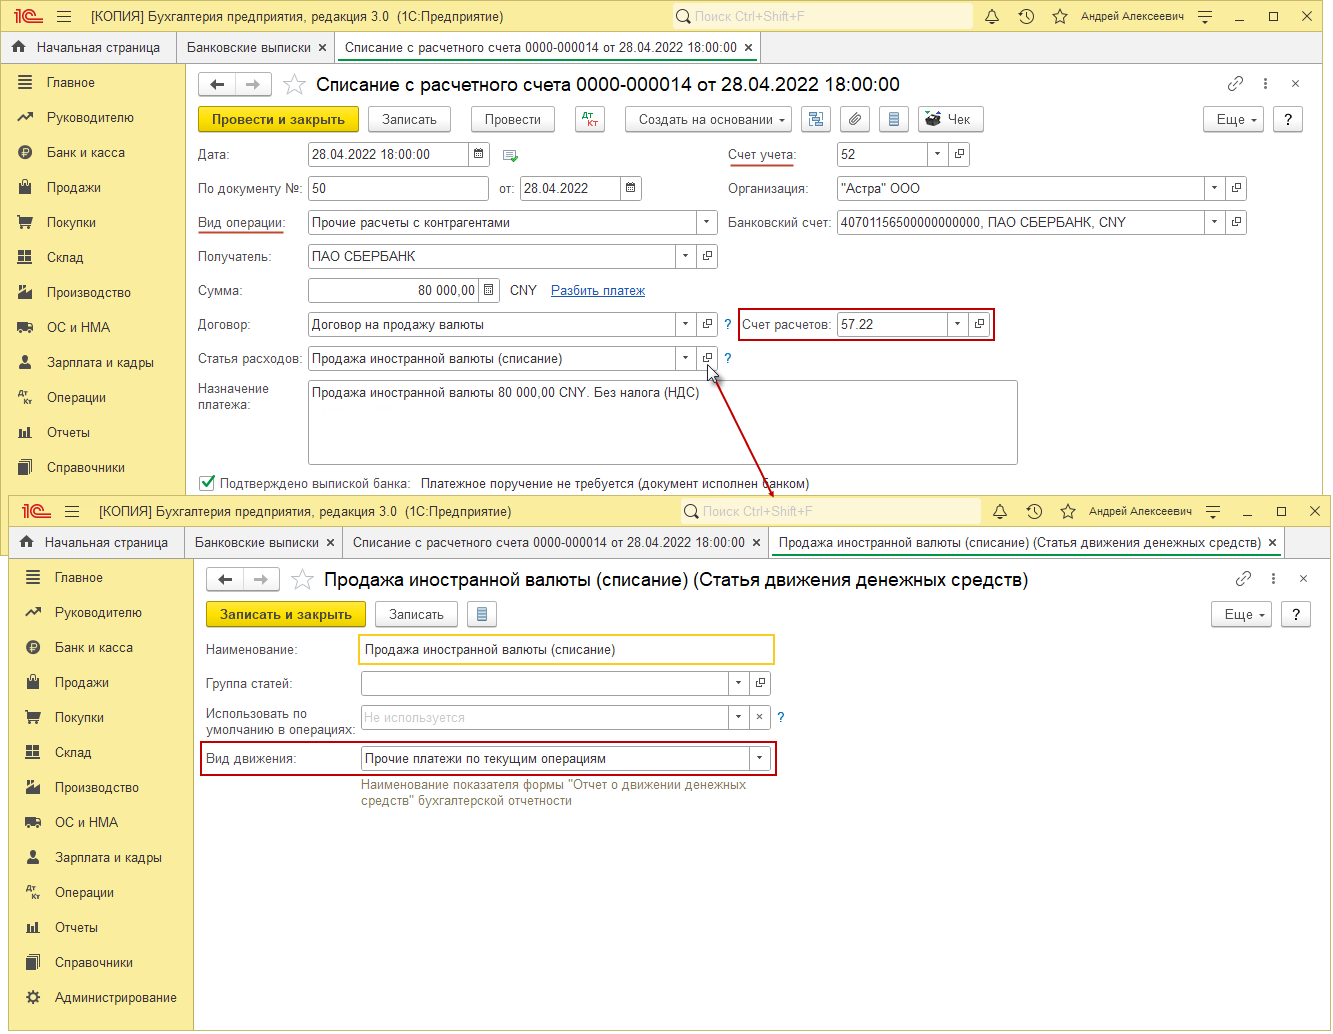1333x1034 pixels.
Task: Open Зарплата и кадры in bottom sidebar
Action: 108,857
